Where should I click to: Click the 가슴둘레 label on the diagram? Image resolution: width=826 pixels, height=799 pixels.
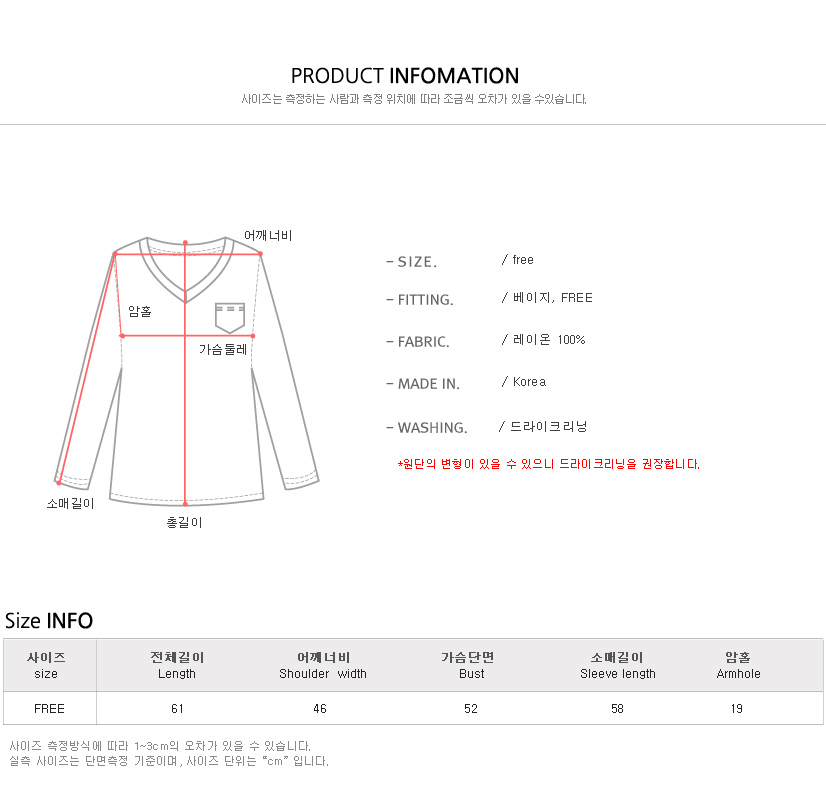tap(223, 349)
